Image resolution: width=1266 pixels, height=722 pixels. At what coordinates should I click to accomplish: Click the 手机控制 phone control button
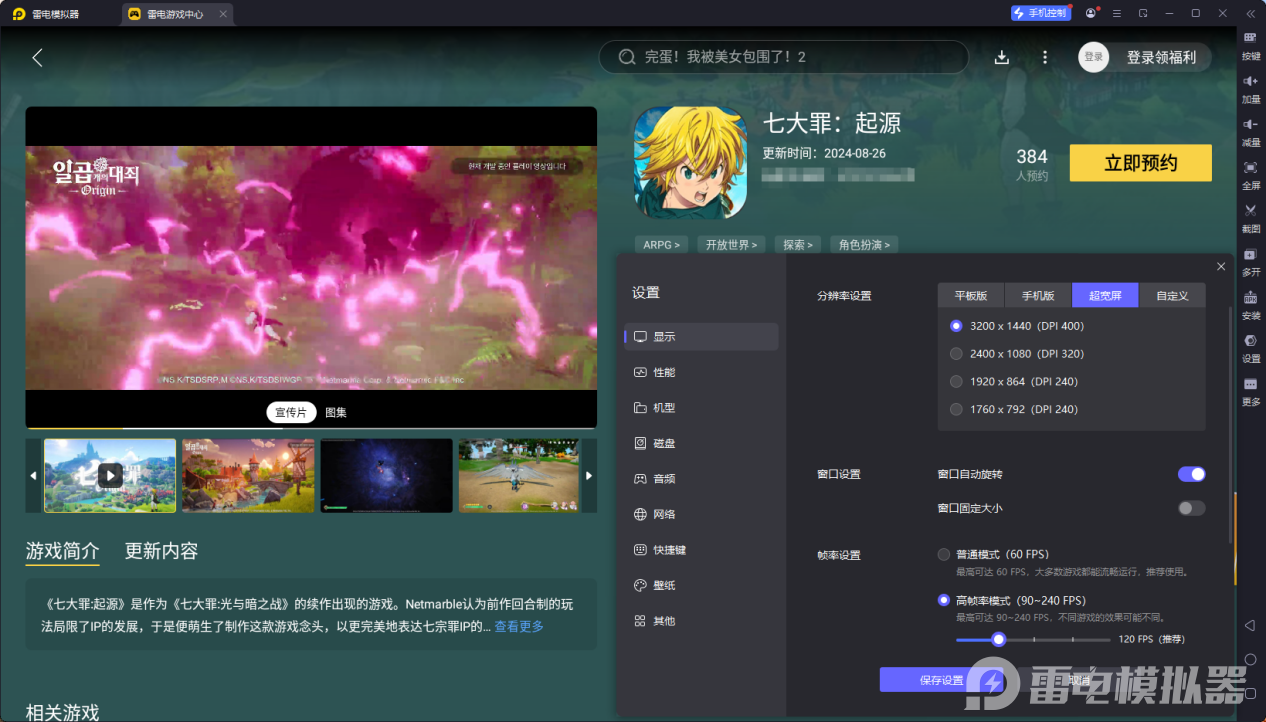click(1041, 13)
